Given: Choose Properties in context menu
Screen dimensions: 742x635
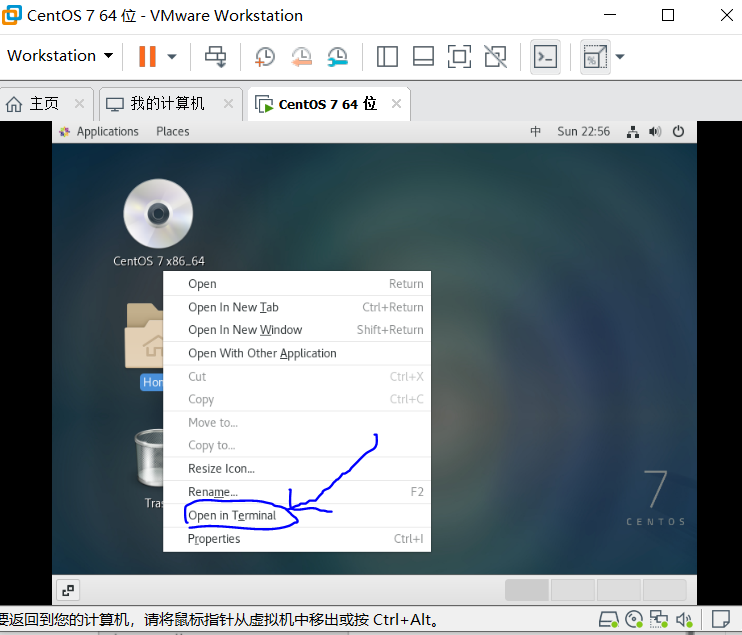Looking at the screenshot, I should [x=297, y=539].
